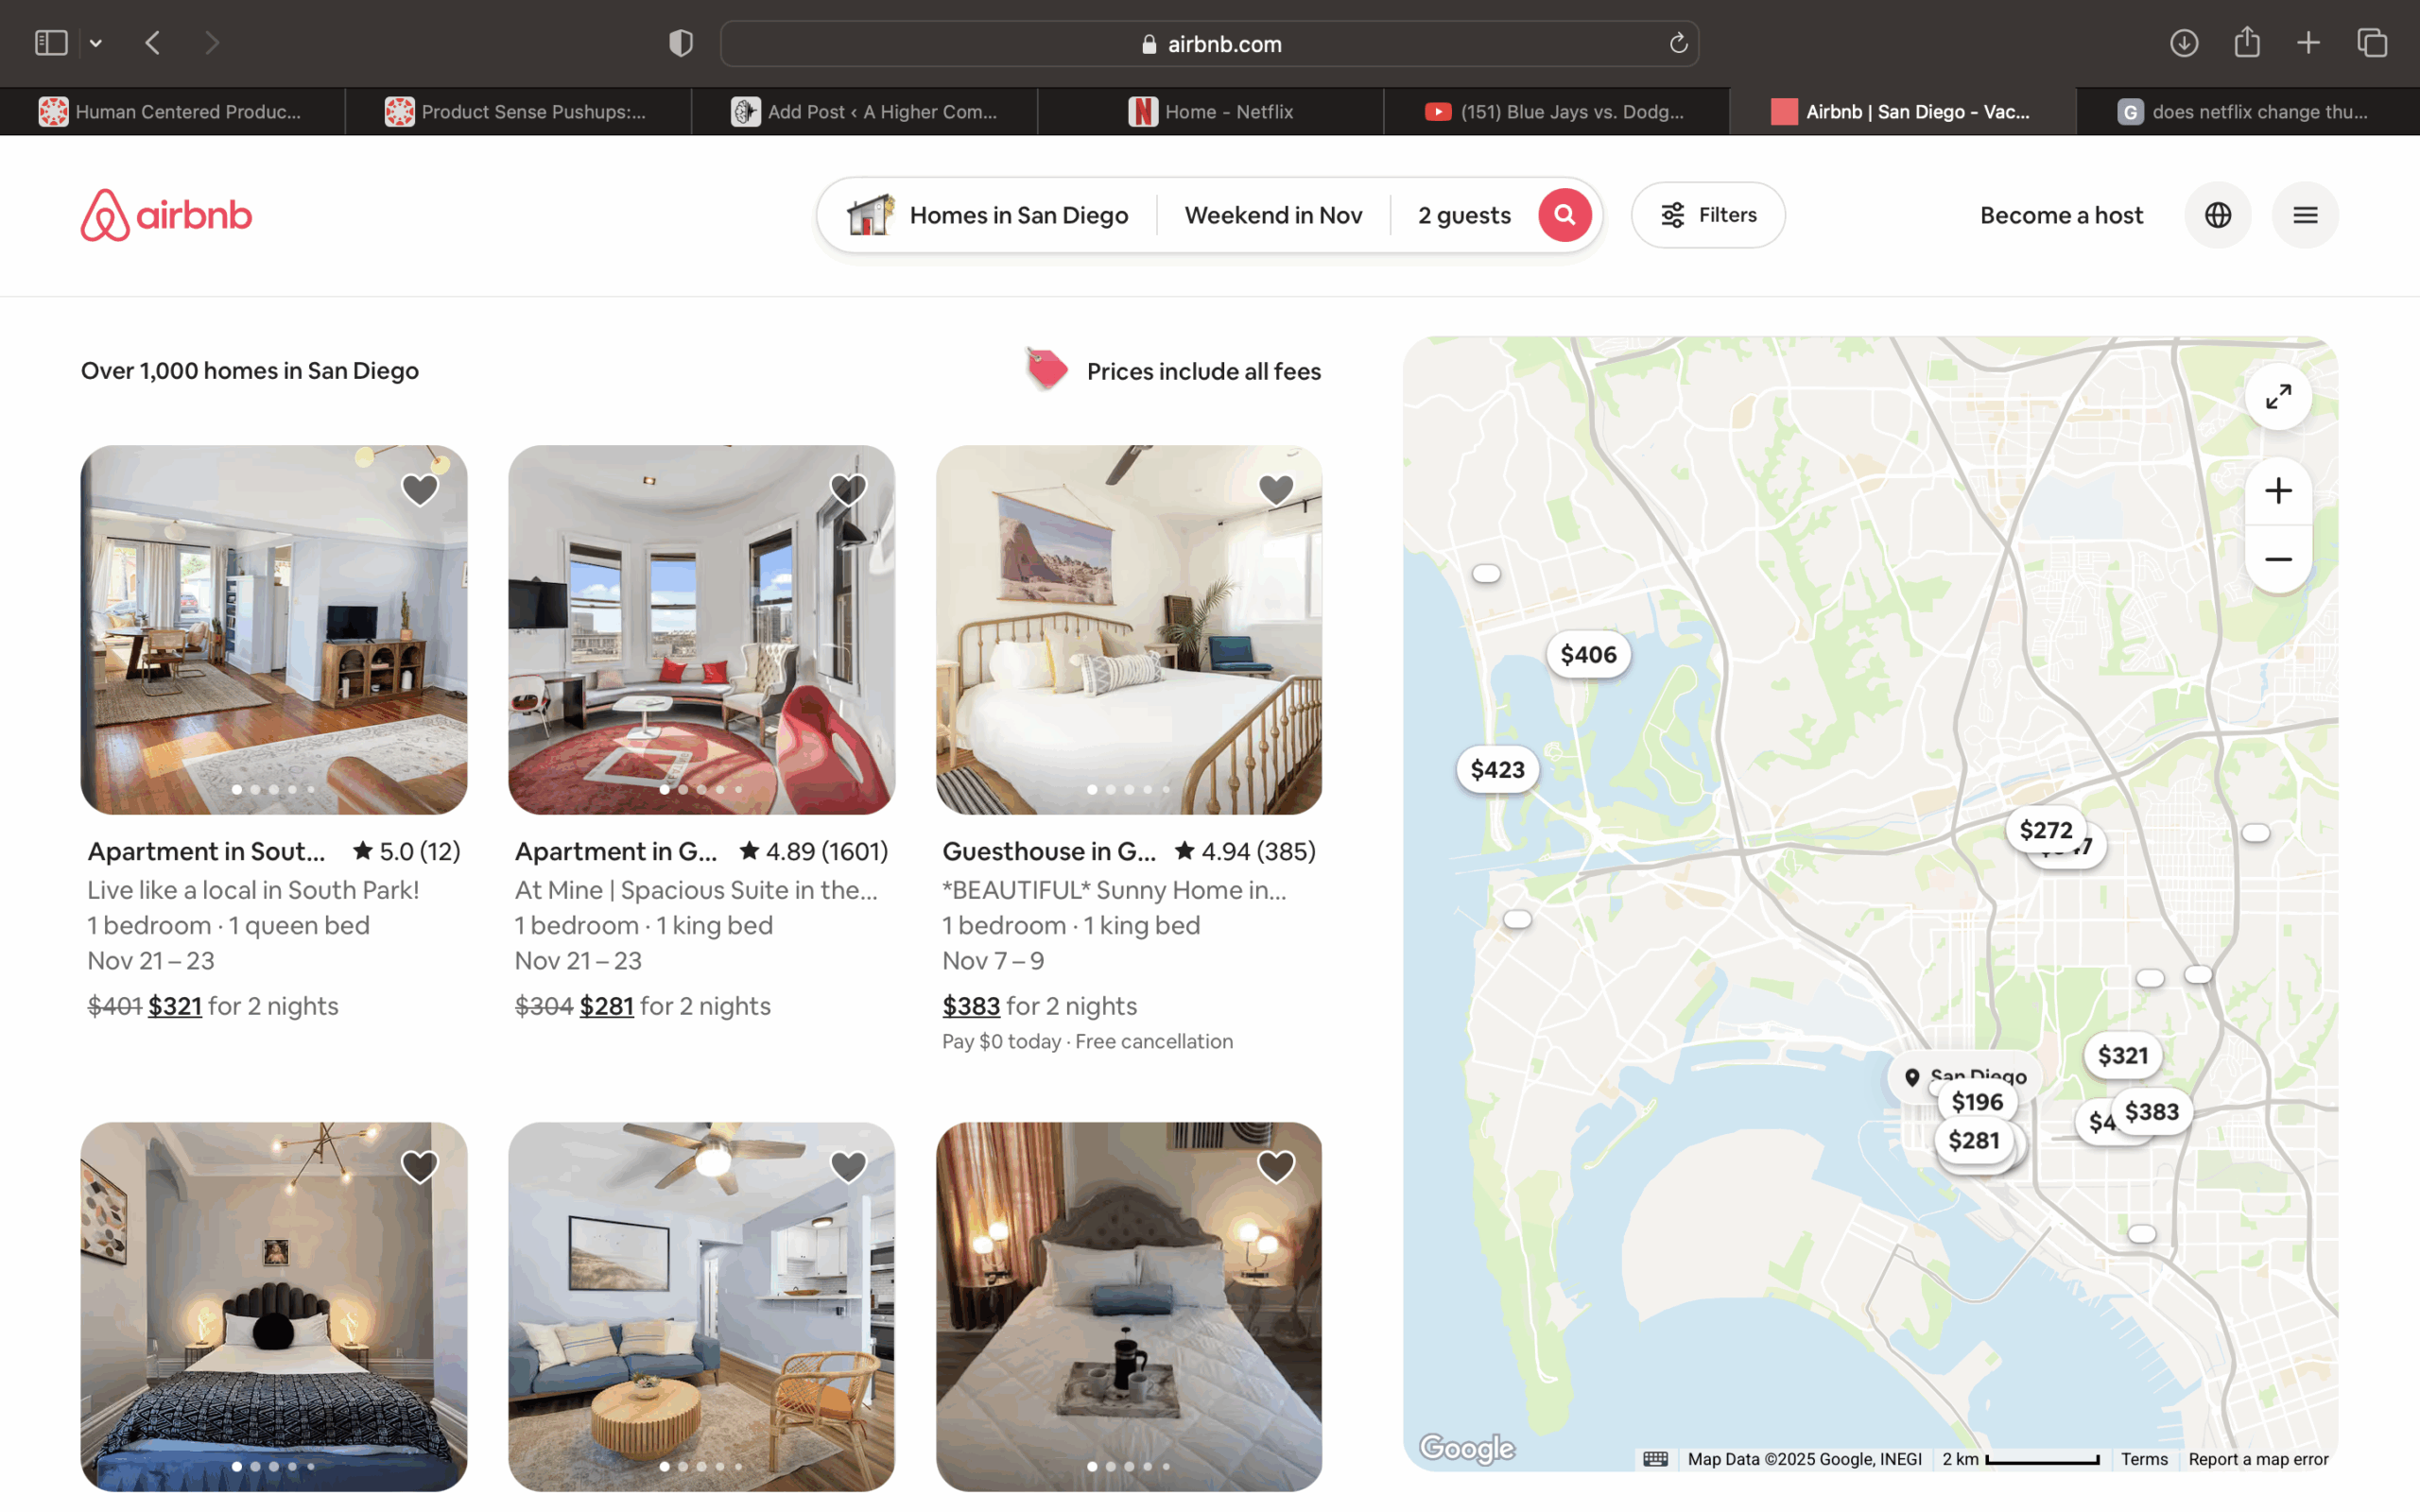Expand the map to fullscreen
The height and width of the screenshot is (1512, 2420).
pyautogui.click(x=2278, y=397)
